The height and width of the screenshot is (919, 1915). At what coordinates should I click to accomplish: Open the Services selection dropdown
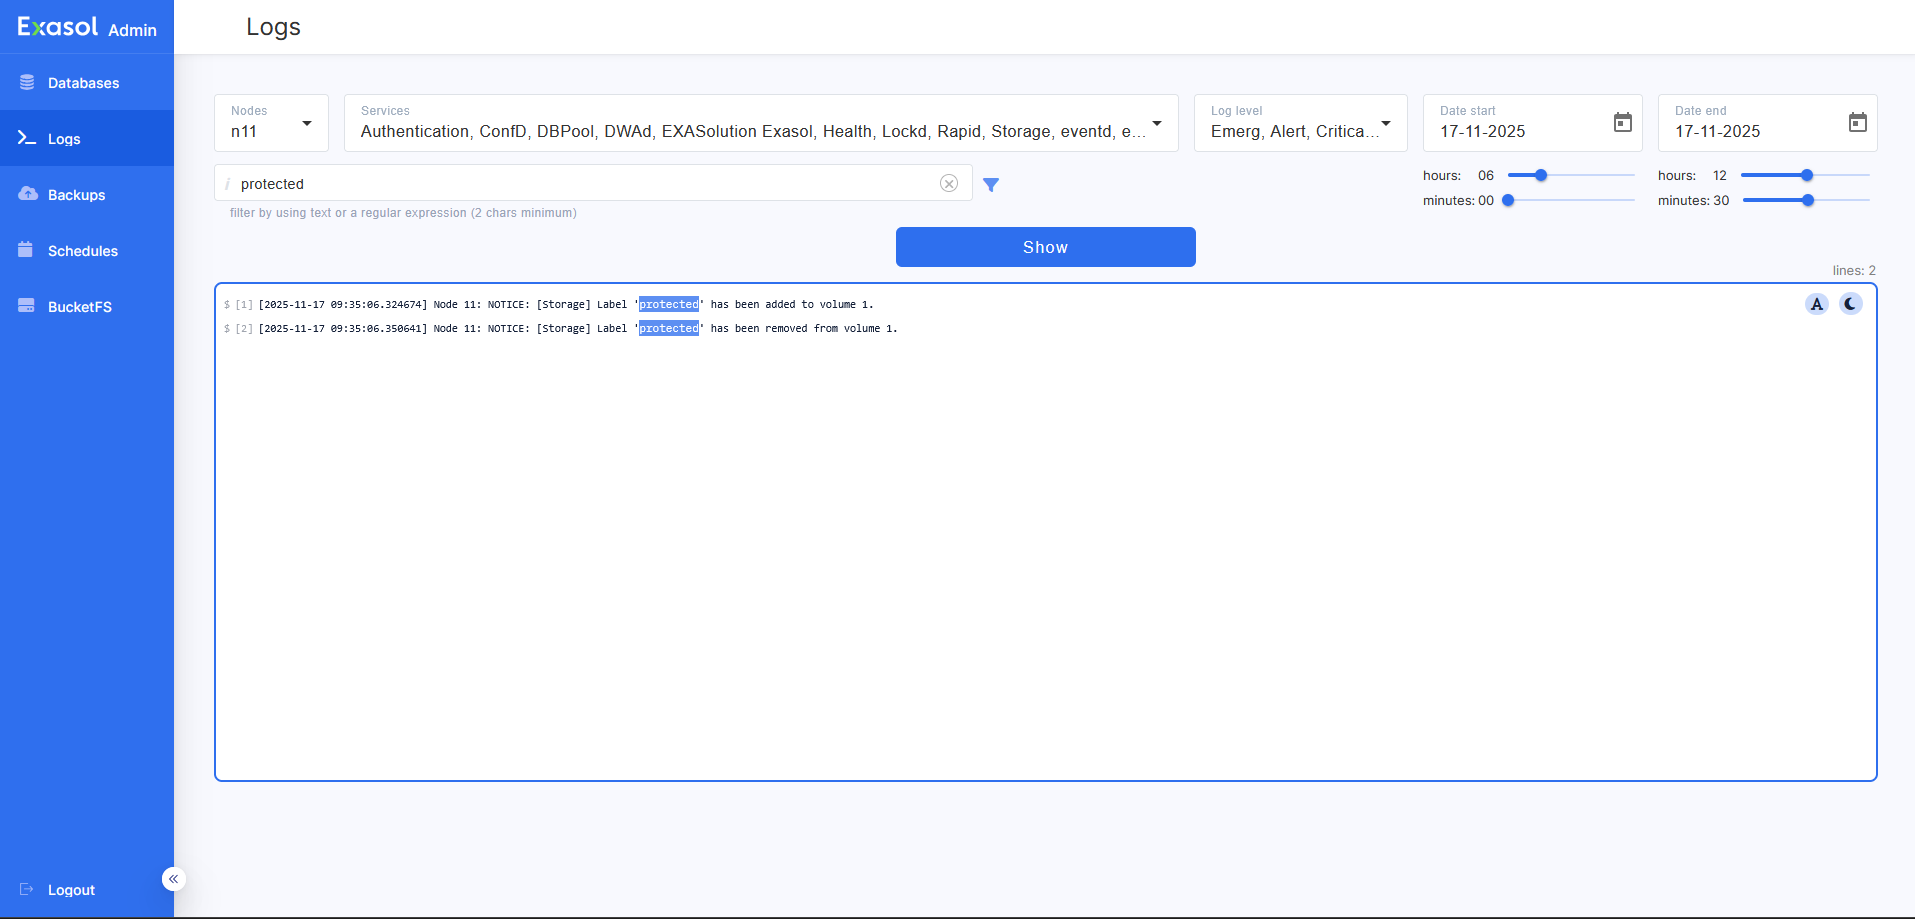pos(1157,122)
